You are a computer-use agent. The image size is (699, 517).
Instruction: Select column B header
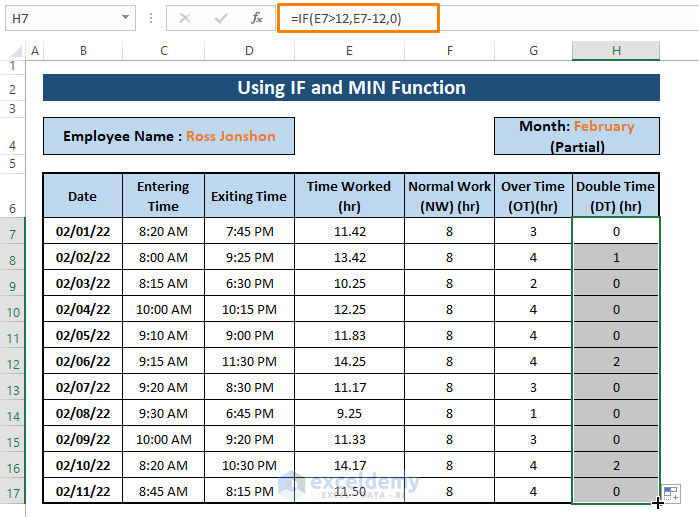coord(82,51)
